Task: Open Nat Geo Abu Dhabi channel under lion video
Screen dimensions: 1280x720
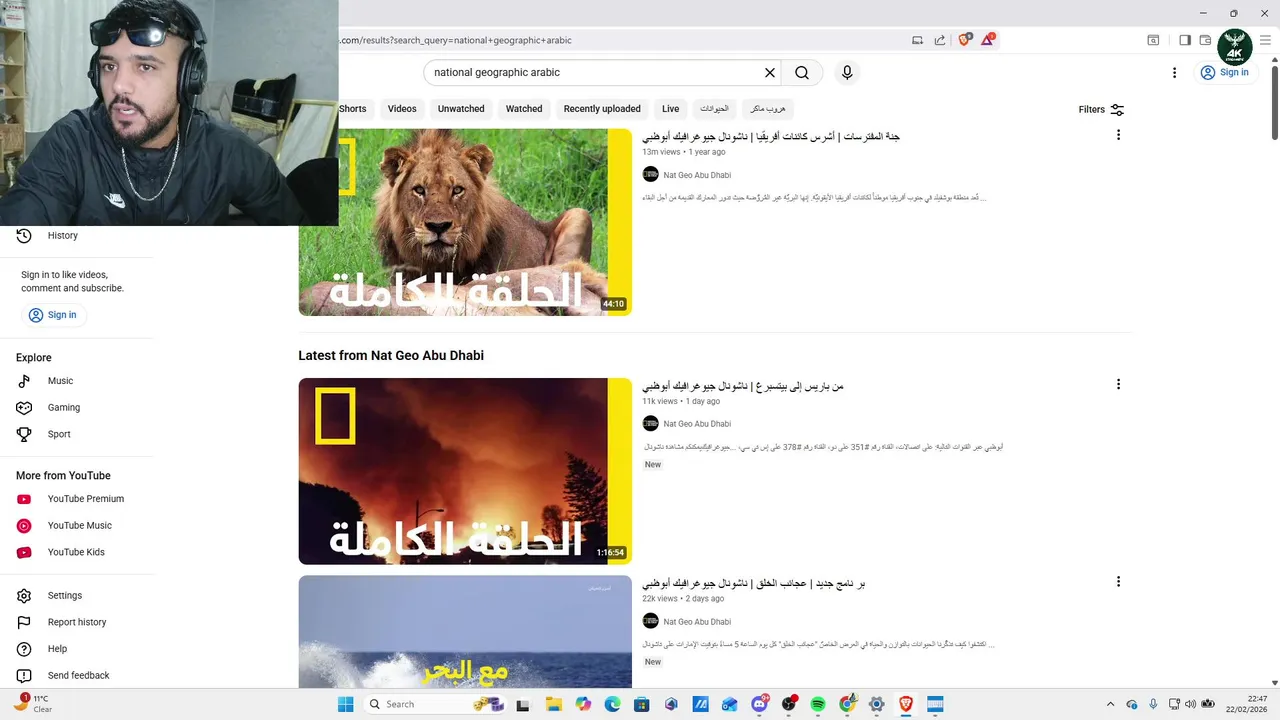Action: coord(697,175)
